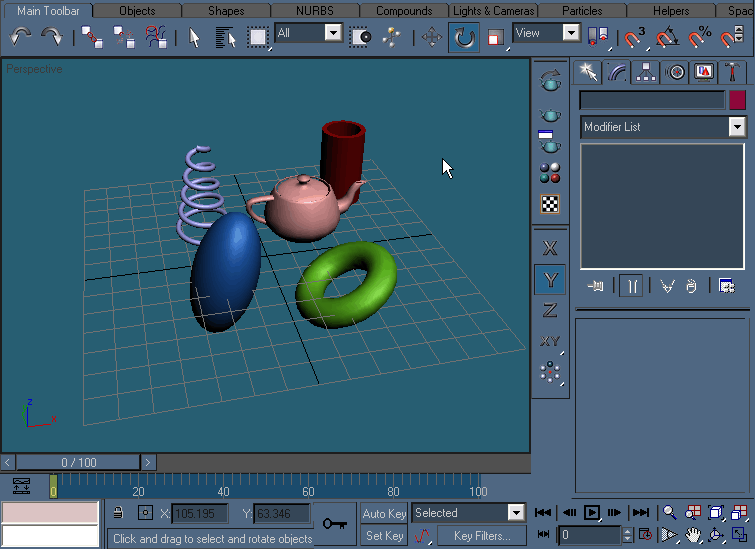This screenshot has height=549, width=755.
Task: Toggle Window/Crossing selection icon
Action: [x=360, y=37]
